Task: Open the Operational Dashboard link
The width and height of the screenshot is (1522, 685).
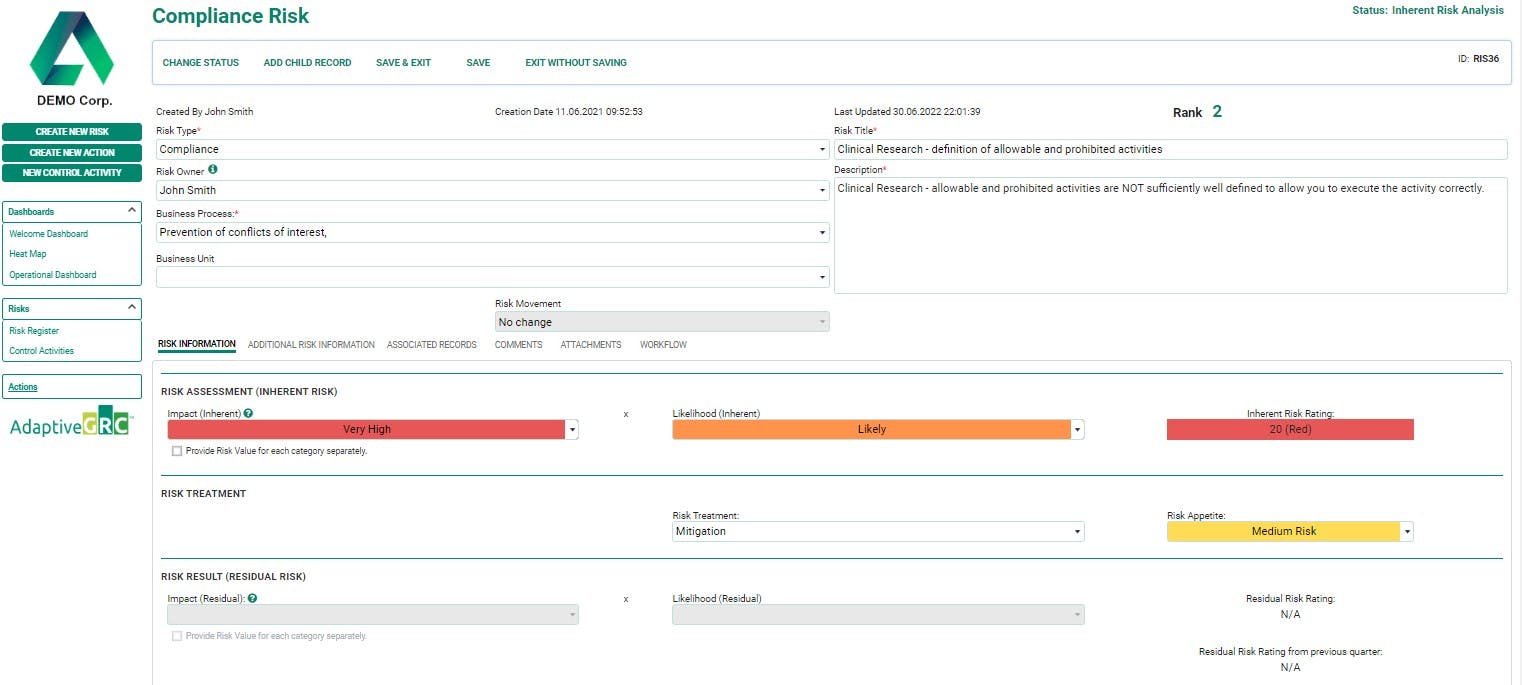Action: point(53,274)
